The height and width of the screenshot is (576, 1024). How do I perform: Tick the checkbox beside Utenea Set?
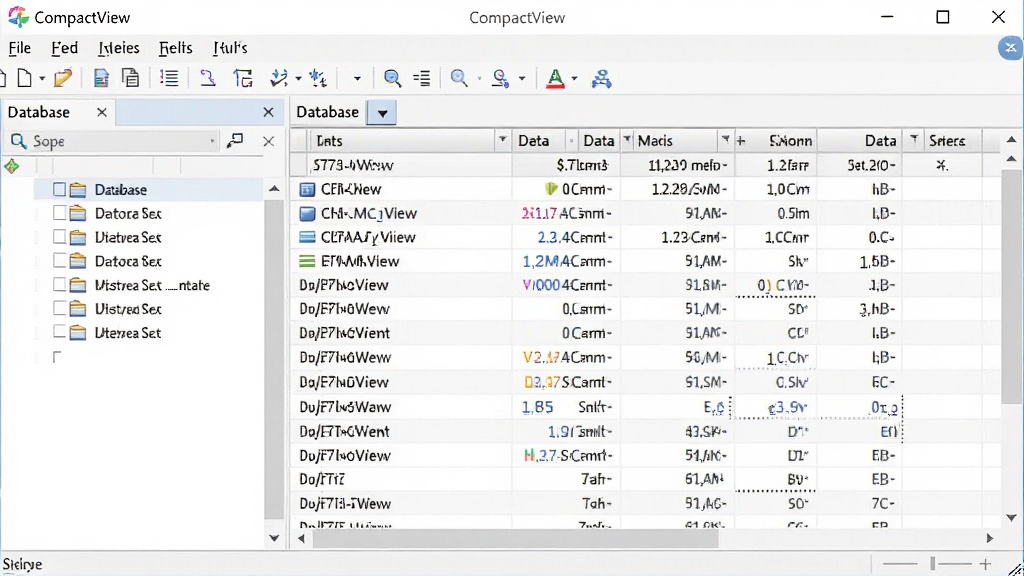(x=59, y=332)
